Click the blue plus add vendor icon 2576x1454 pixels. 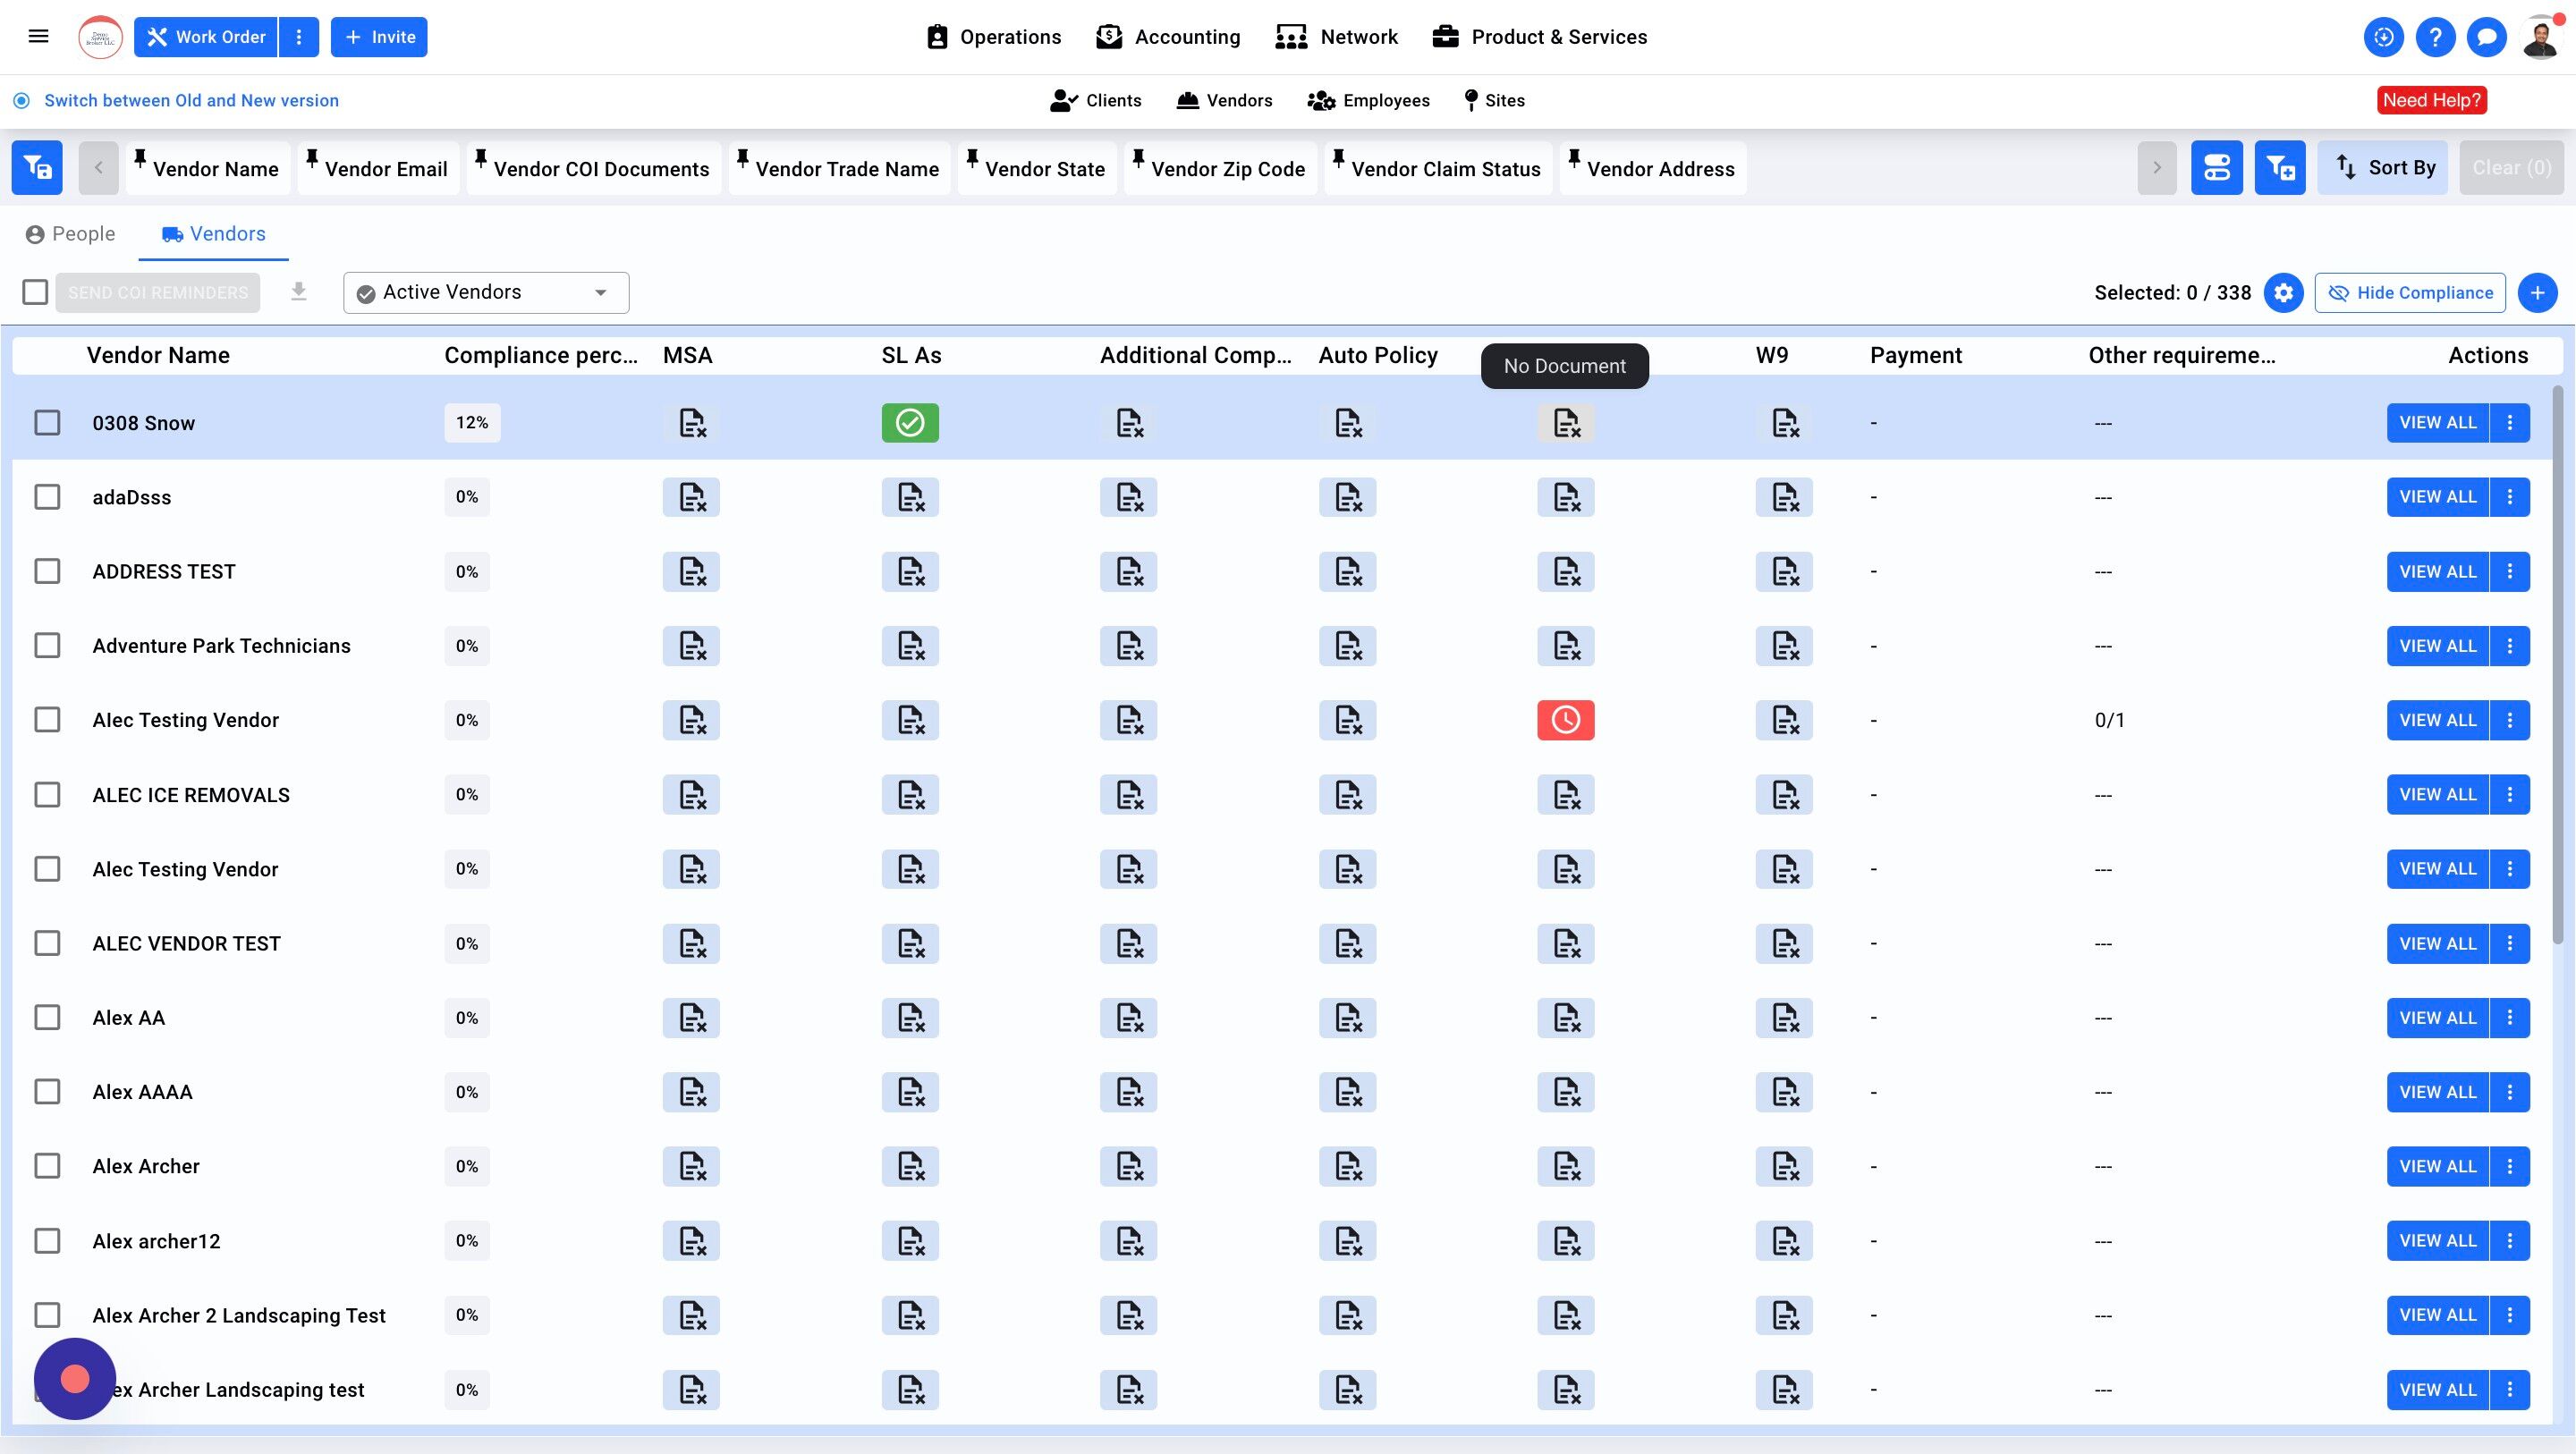[x=2537, y=293]
